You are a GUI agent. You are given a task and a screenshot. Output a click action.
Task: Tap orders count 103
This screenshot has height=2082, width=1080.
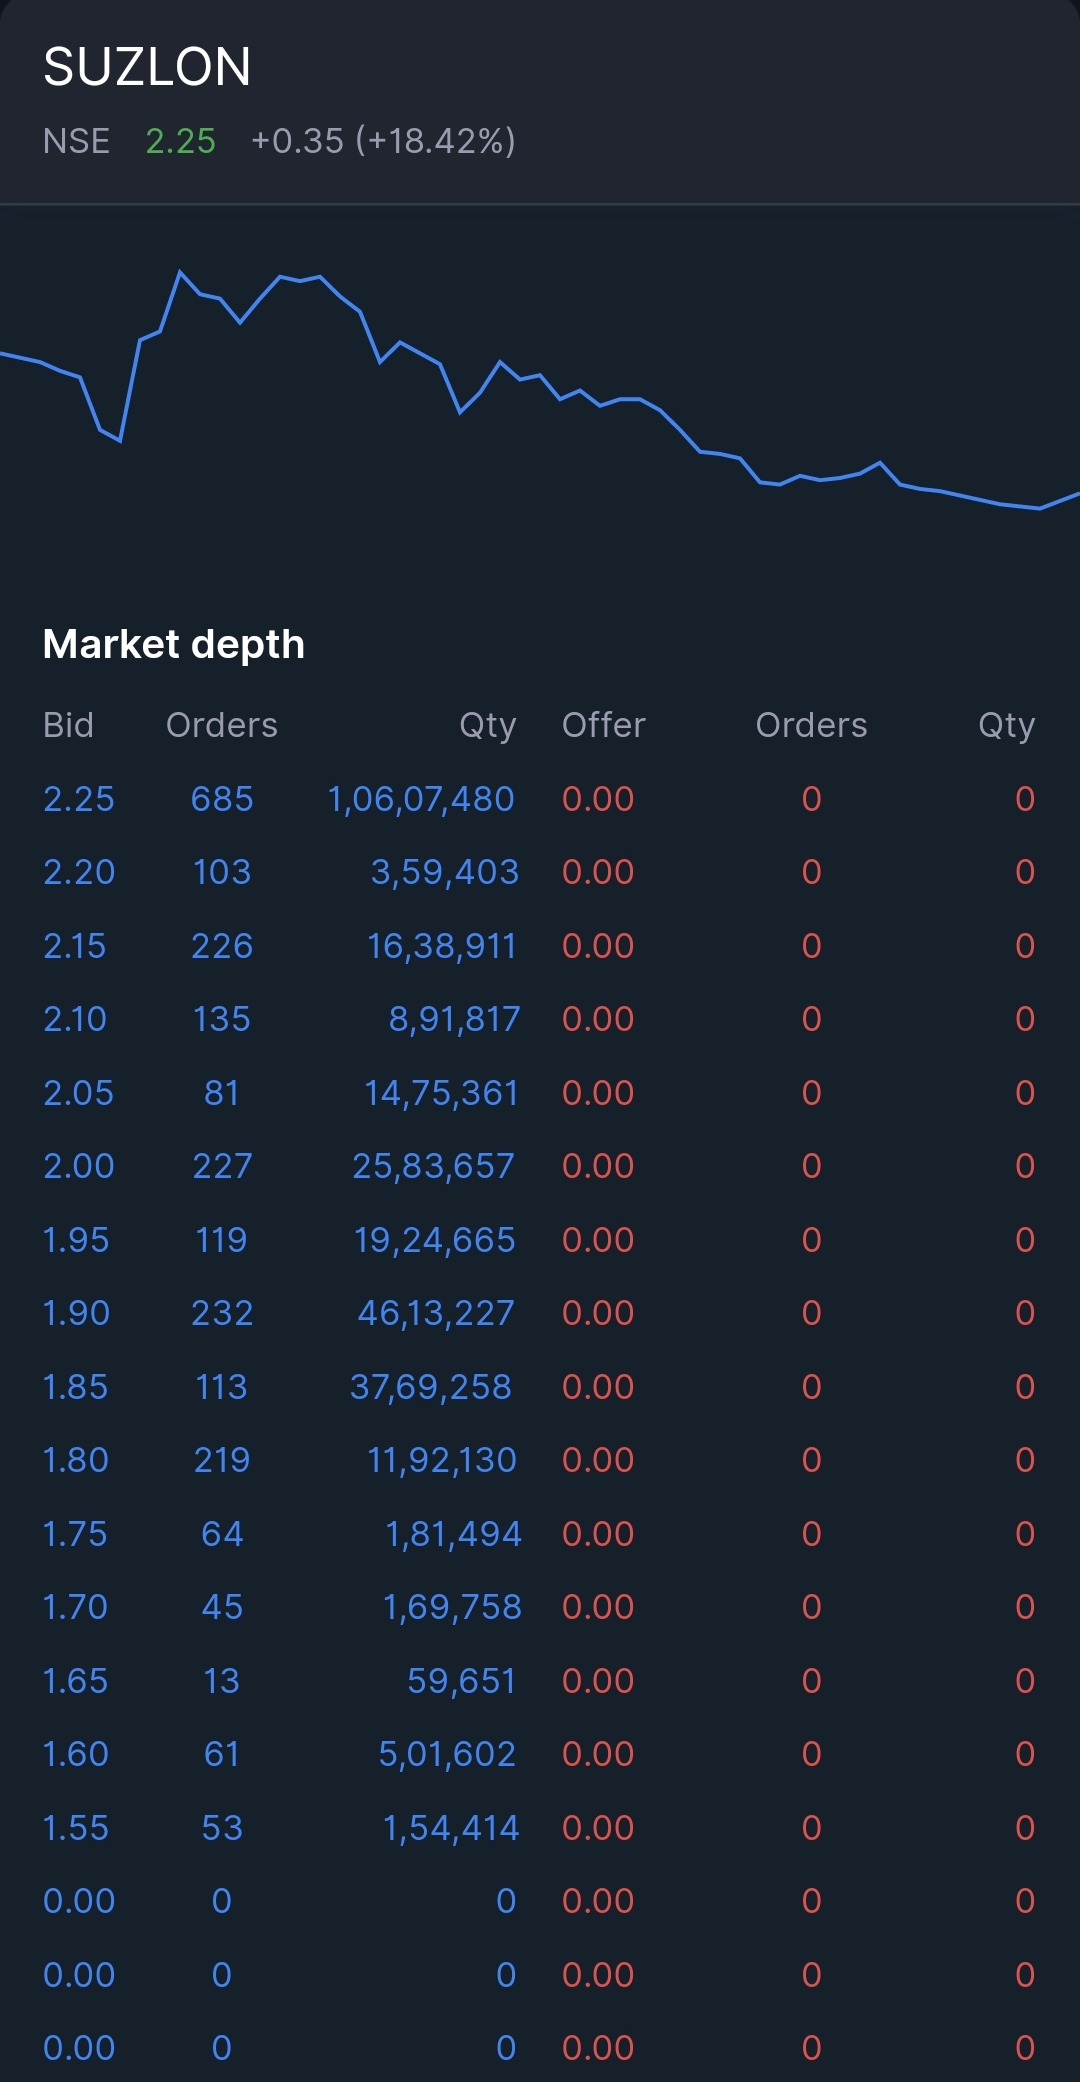[x=222, y=872]
